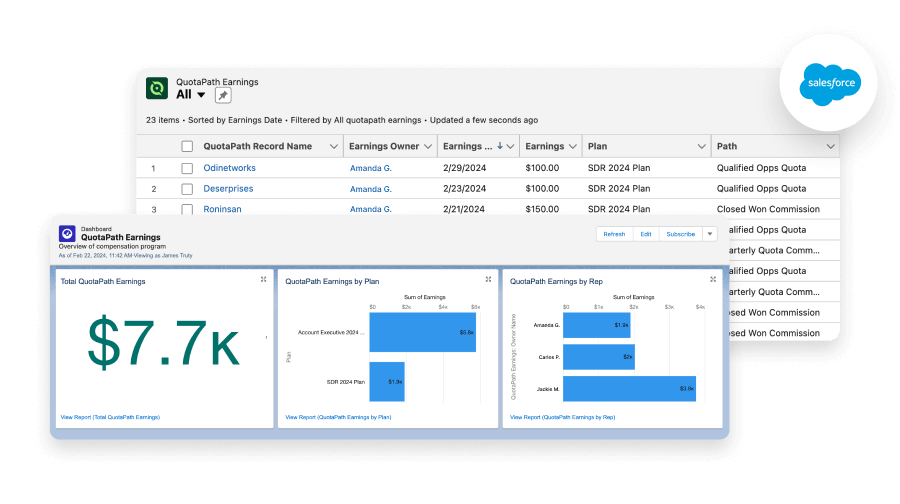Click the $150.00 earnings cell
900x504 pixels.
(x=542, y=210)
